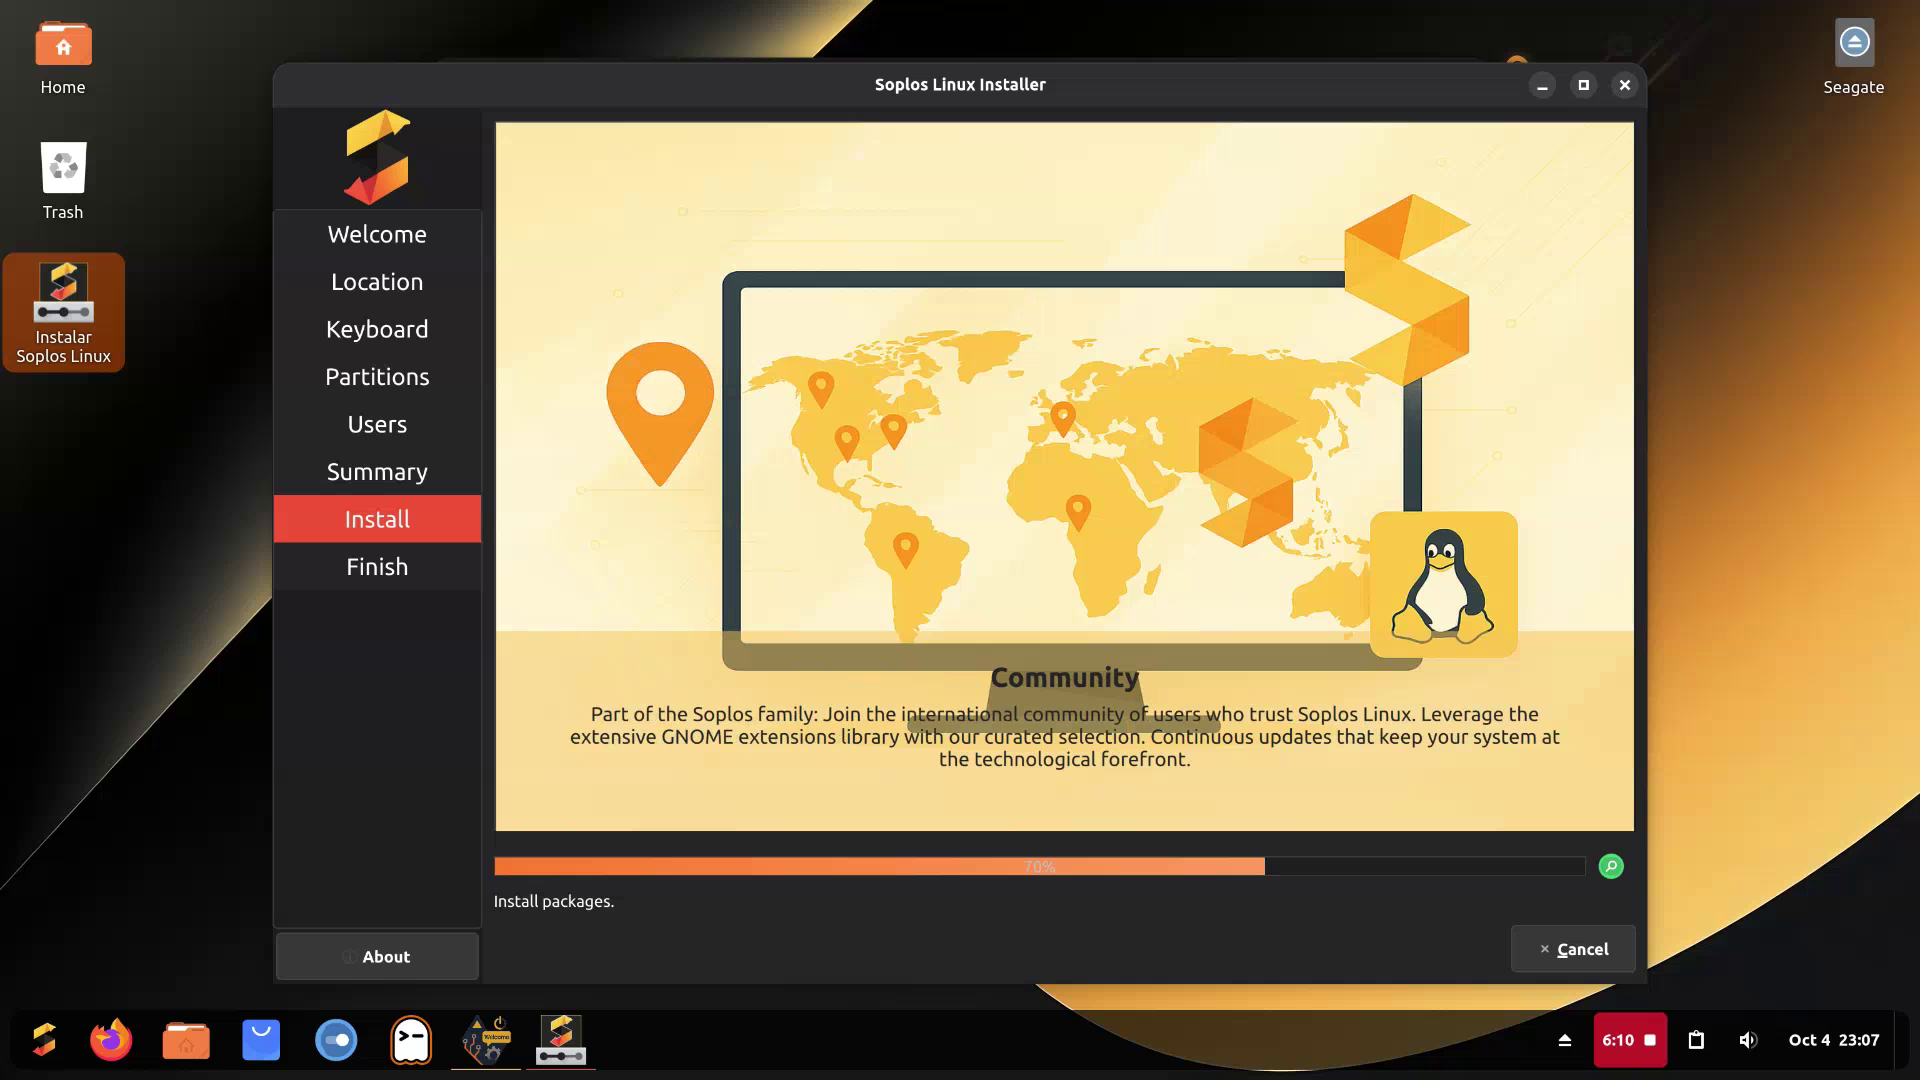
Task: Select the Summary step in sidebar
Action: 377,472
